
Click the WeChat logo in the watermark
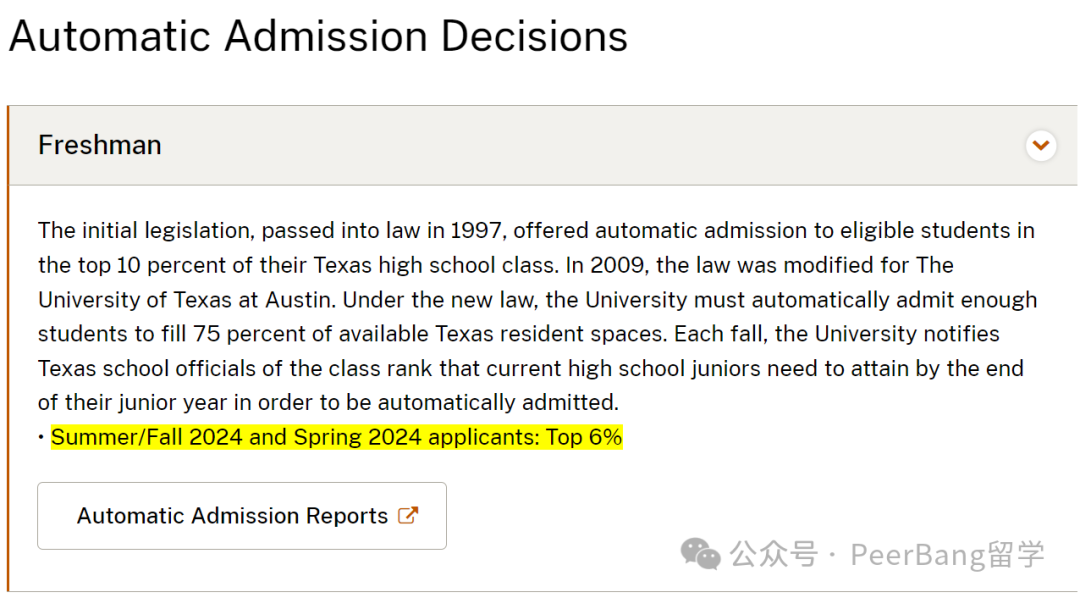pyautogui.click(x=700, y=554)
